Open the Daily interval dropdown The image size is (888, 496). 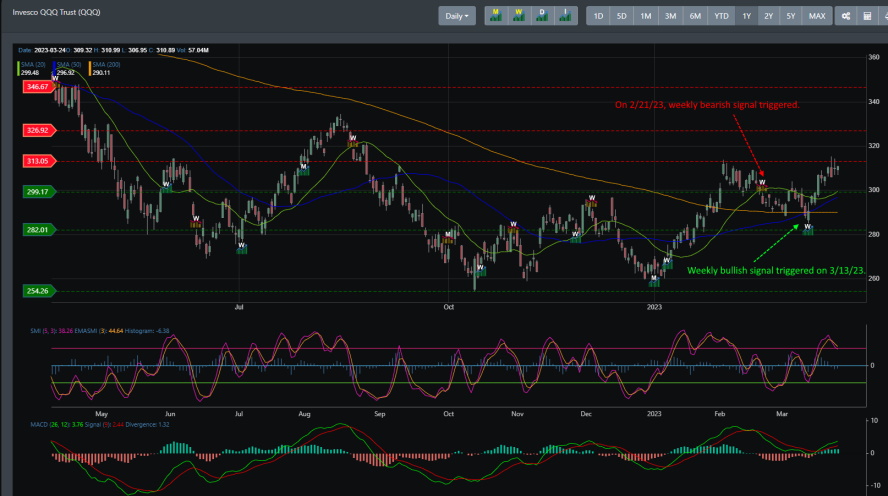pyautogui.click(x=456, y=16)
